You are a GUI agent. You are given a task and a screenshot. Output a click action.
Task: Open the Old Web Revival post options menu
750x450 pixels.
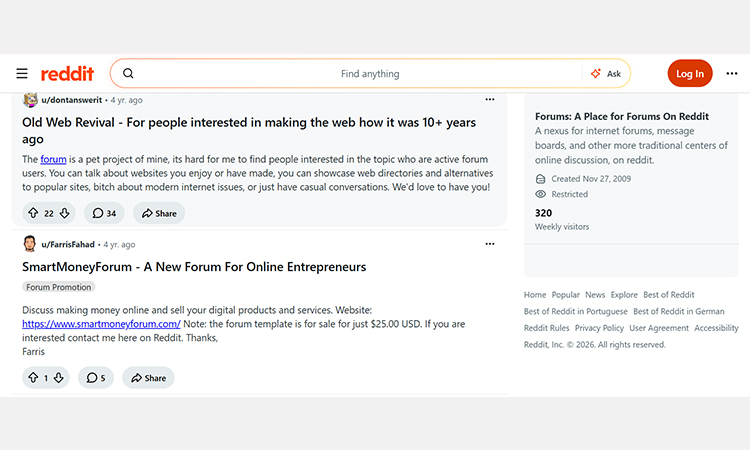[x=490, y=99]
